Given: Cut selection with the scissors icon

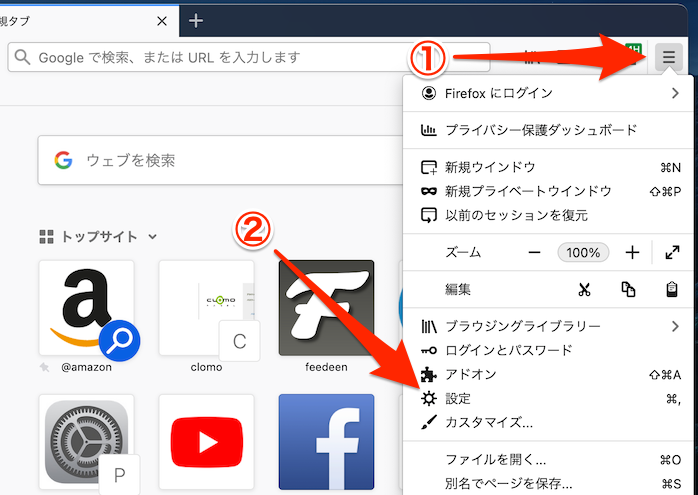Looking at the screenshot, I should click(584, 290).
